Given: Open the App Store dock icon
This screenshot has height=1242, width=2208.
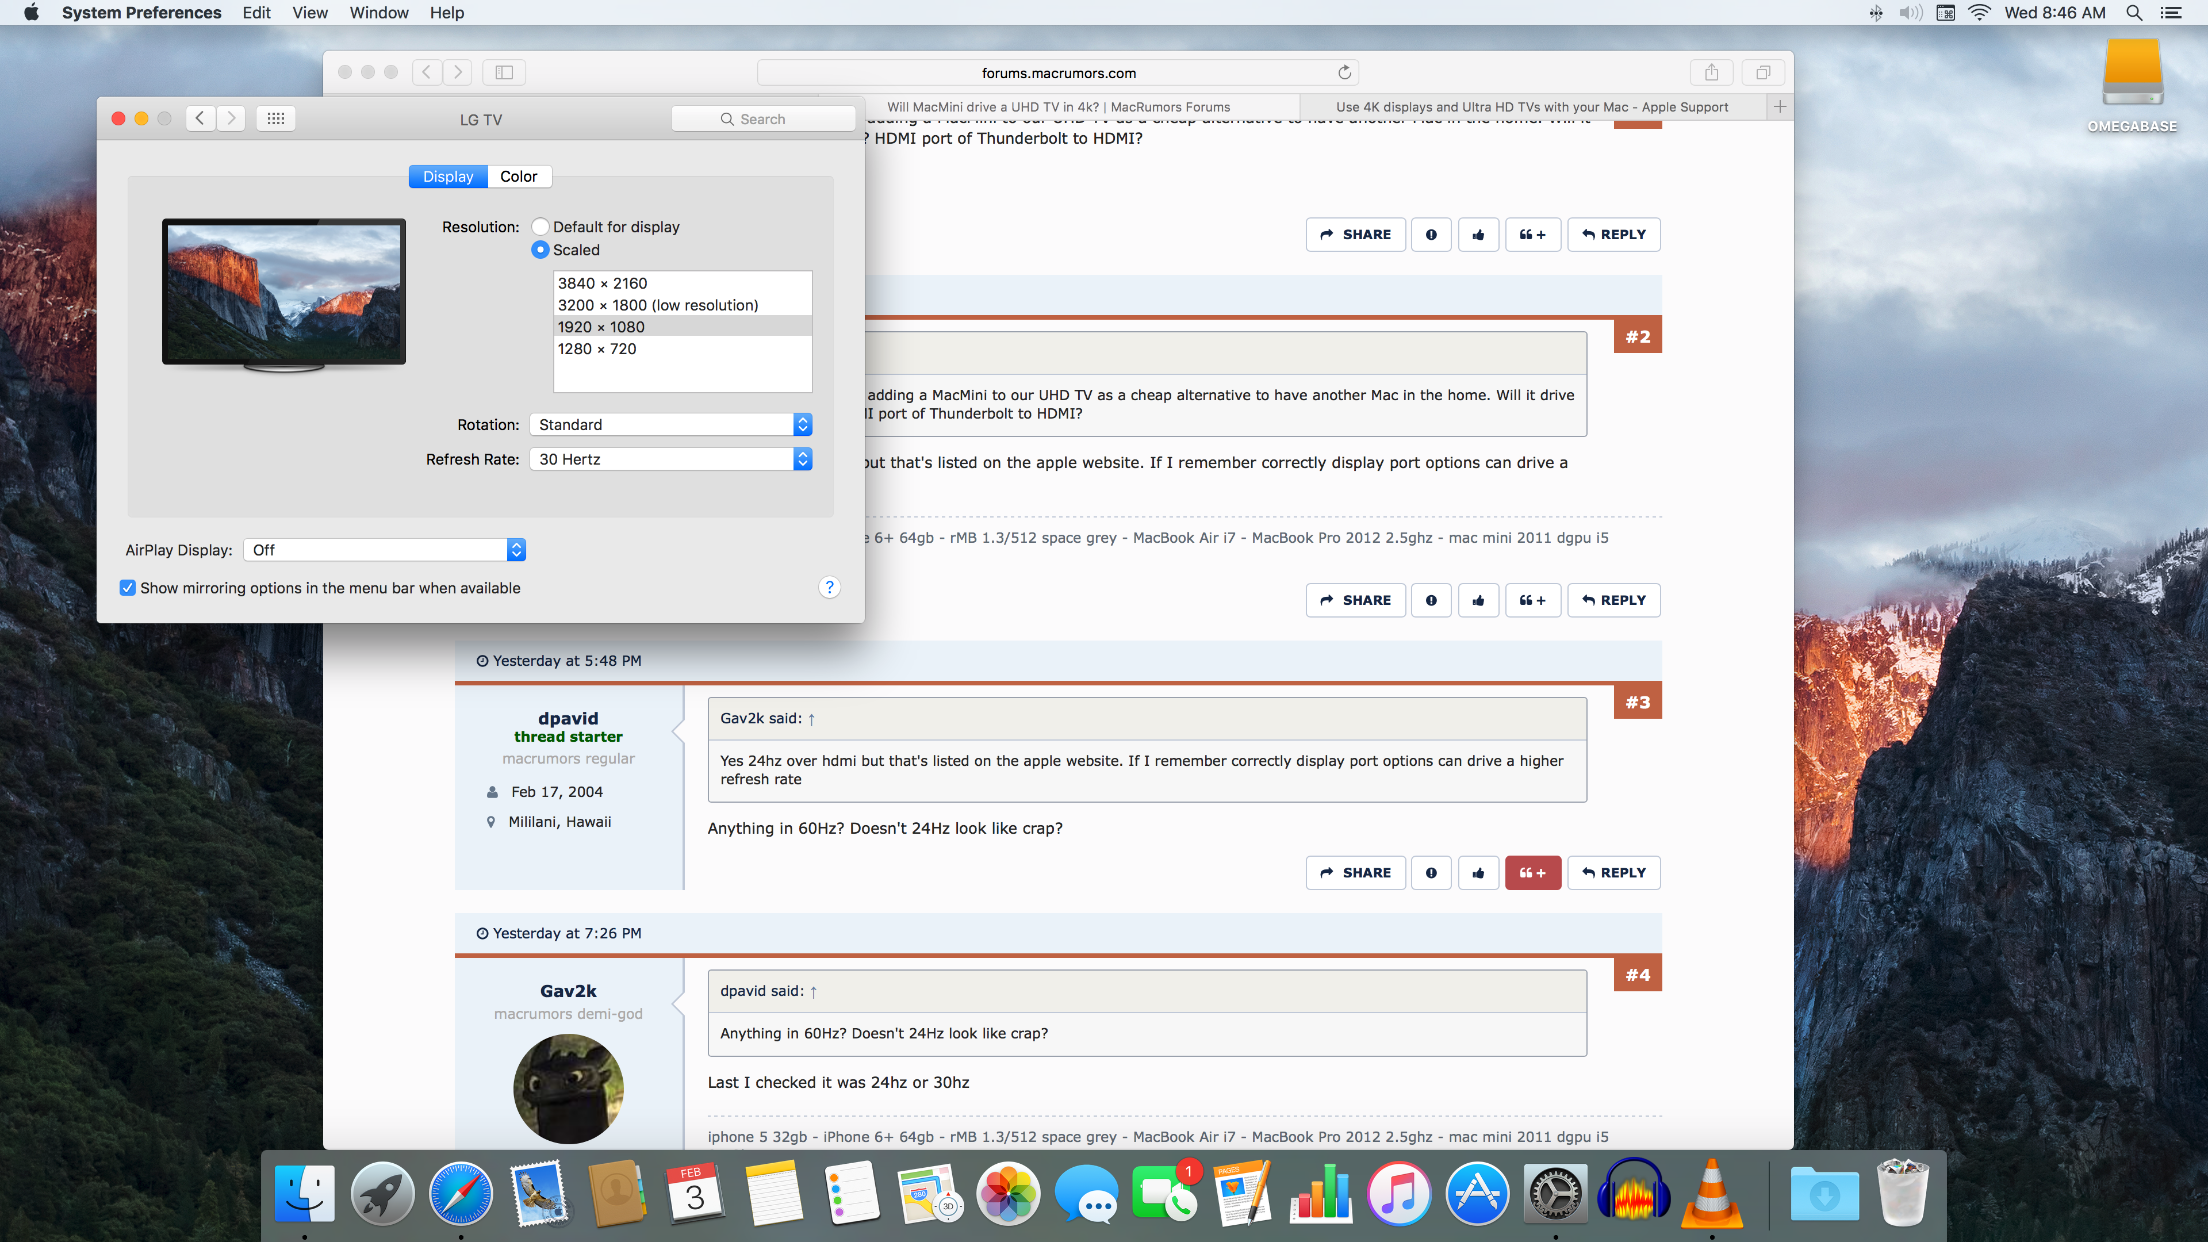Looking at the screenshot, I should (1476, 1194).
